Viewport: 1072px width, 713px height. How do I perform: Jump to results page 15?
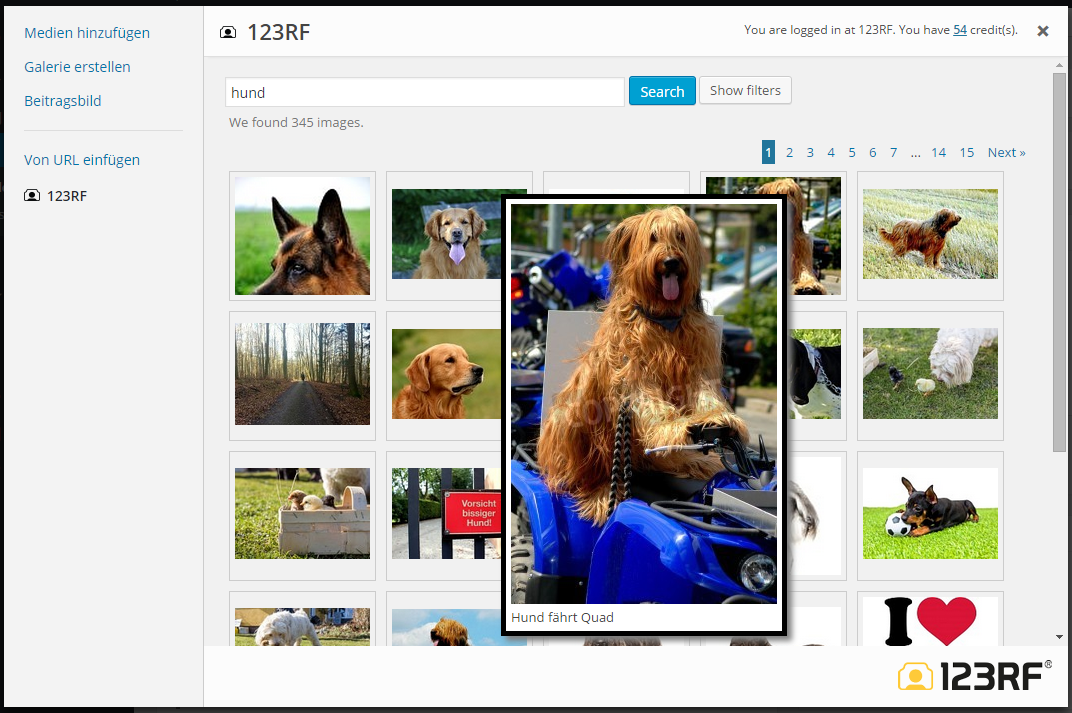point(966,152)
